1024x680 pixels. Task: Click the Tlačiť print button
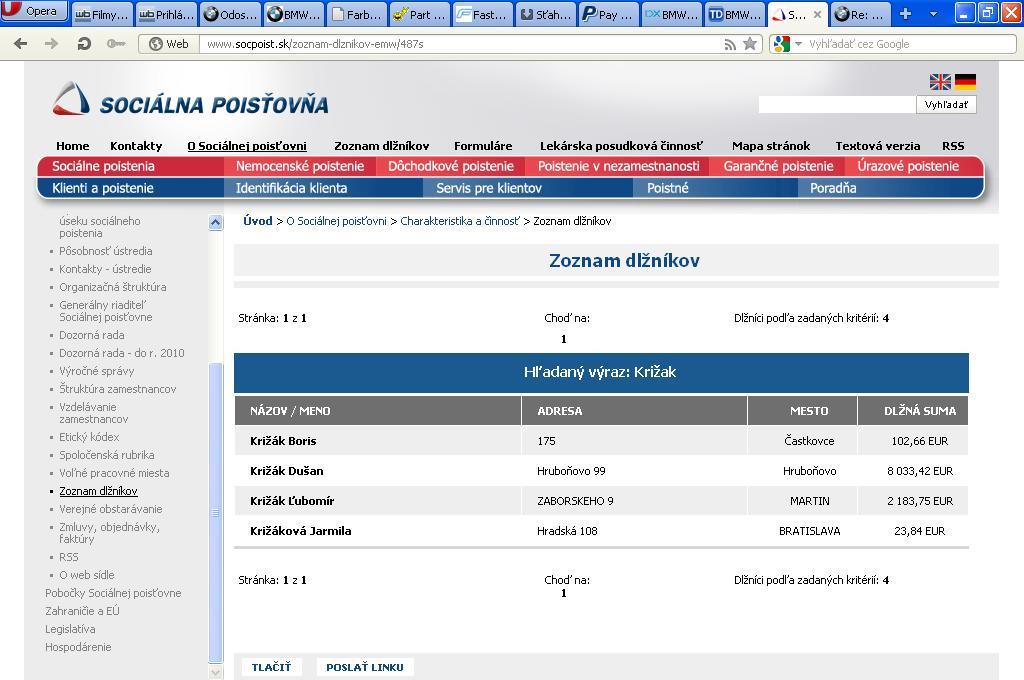coord(271,667)
